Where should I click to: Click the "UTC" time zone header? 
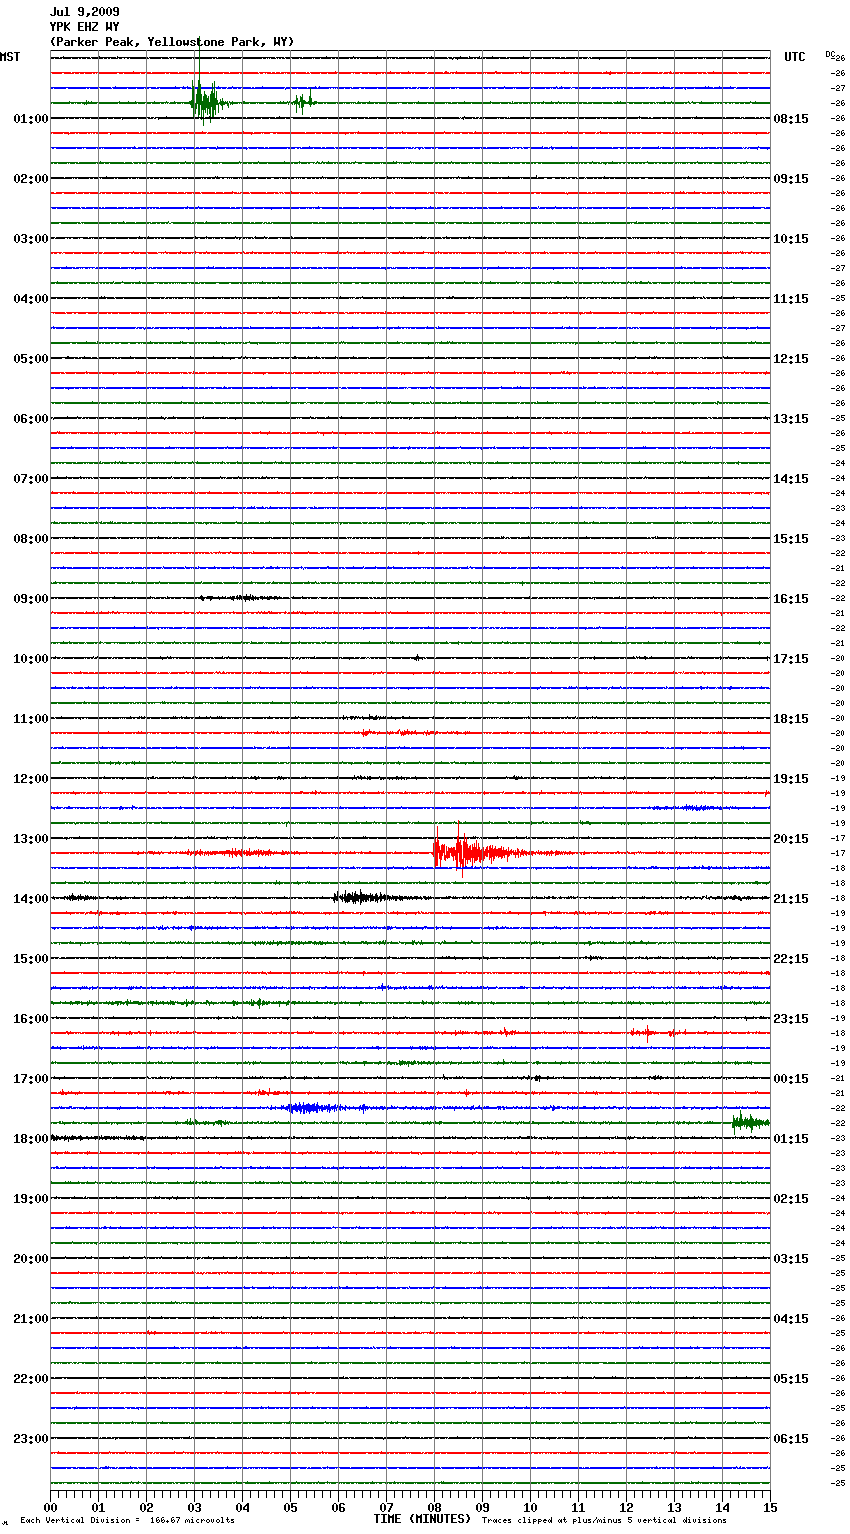795,57
